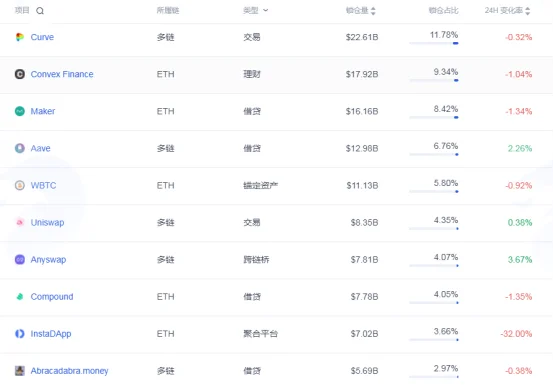
Task: Click the -32.00% change for InstaDApp
Action: [x=516, y=334]
